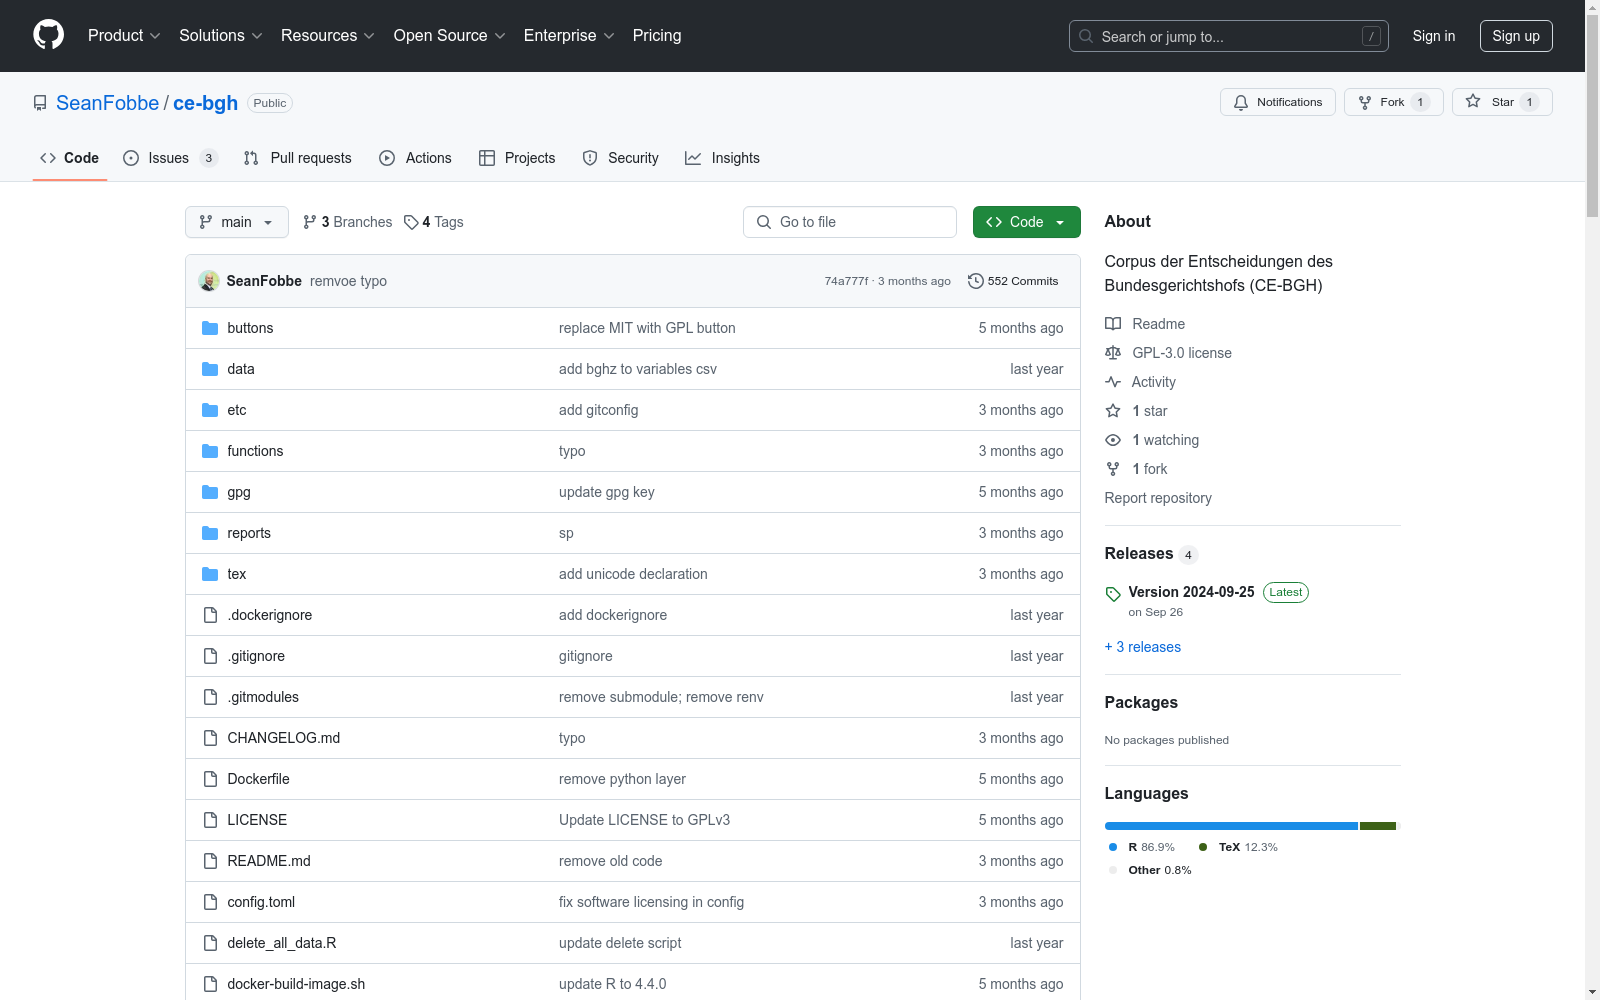Click the tag icon beside 4 Tags
The height and width of the screenshot is (1000, 1600).
(x=411, y=222)
